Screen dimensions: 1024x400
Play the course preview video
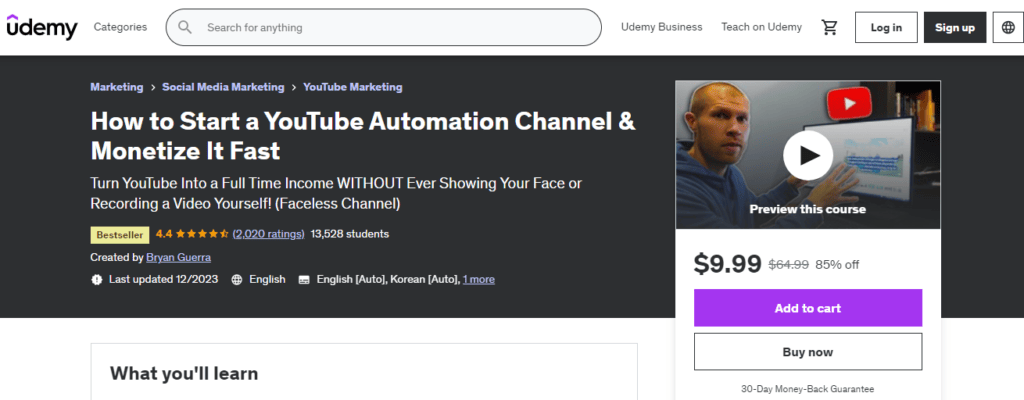pos(807,156)
